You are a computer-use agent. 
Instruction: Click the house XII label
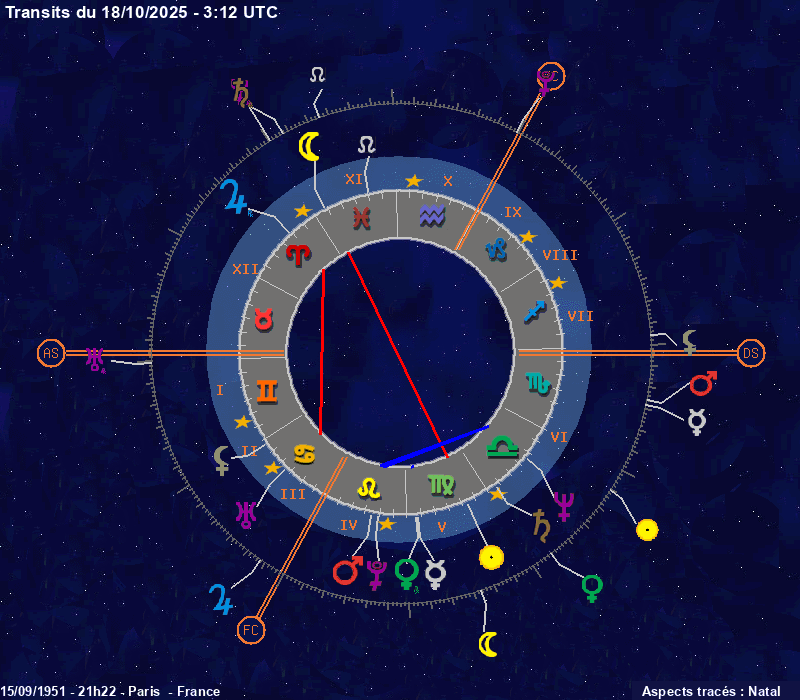tap(245, 269)
